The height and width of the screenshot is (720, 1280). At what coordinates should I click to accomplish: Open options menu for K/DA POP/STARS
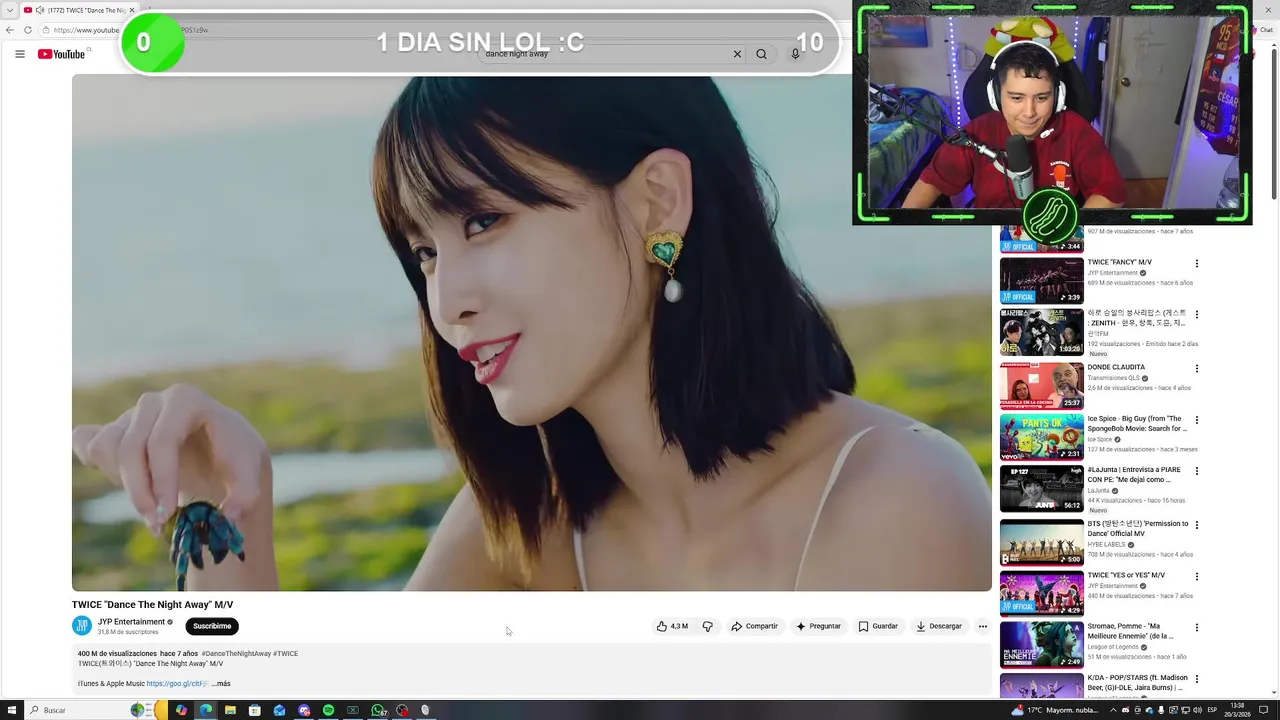pyautogui.click(x=1197, y=680)
